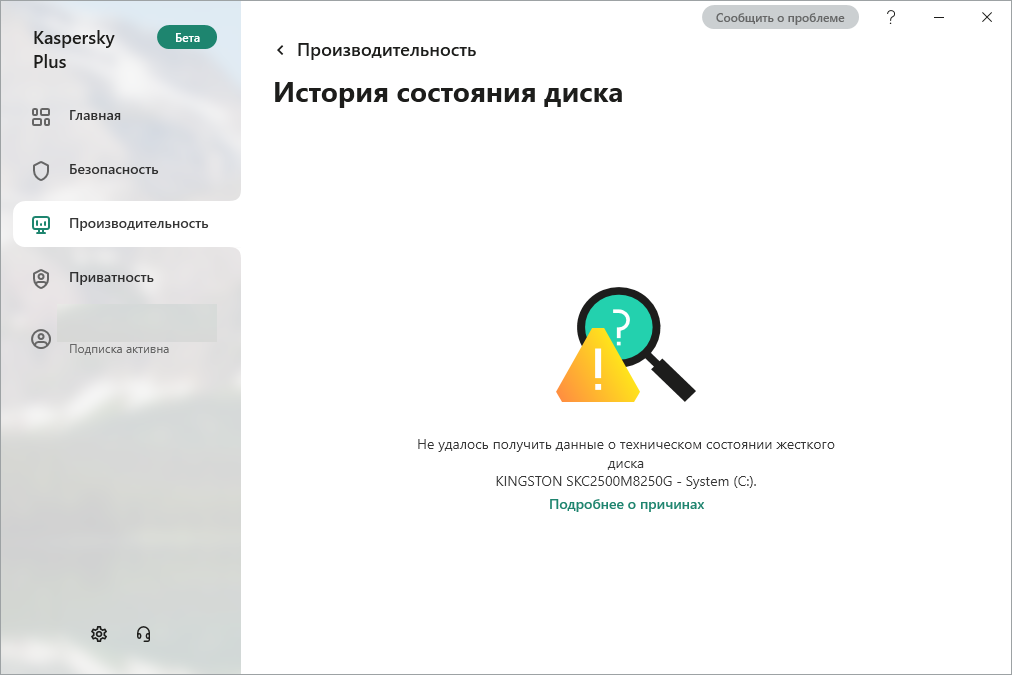Select the Производительность sidebar section
This screenshot has width=1012, height=675.
(126, 224)
